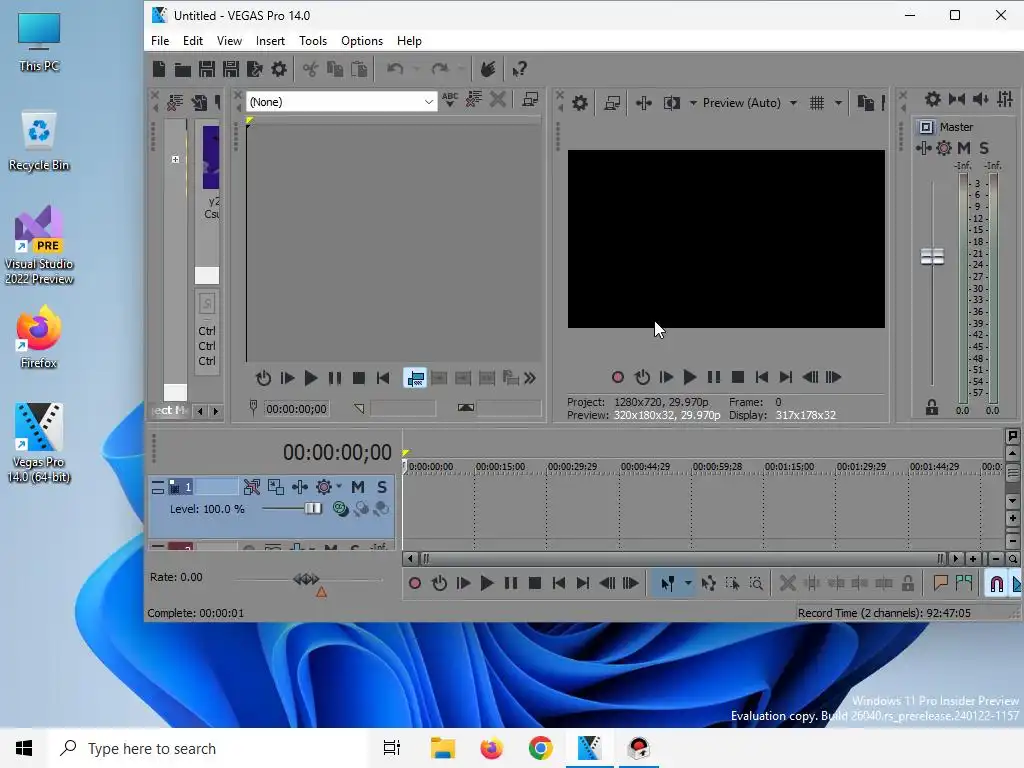Viewport: 1024px width, 768px height.
Task: Open the Edit menu
Action: [x=193, y=40]
